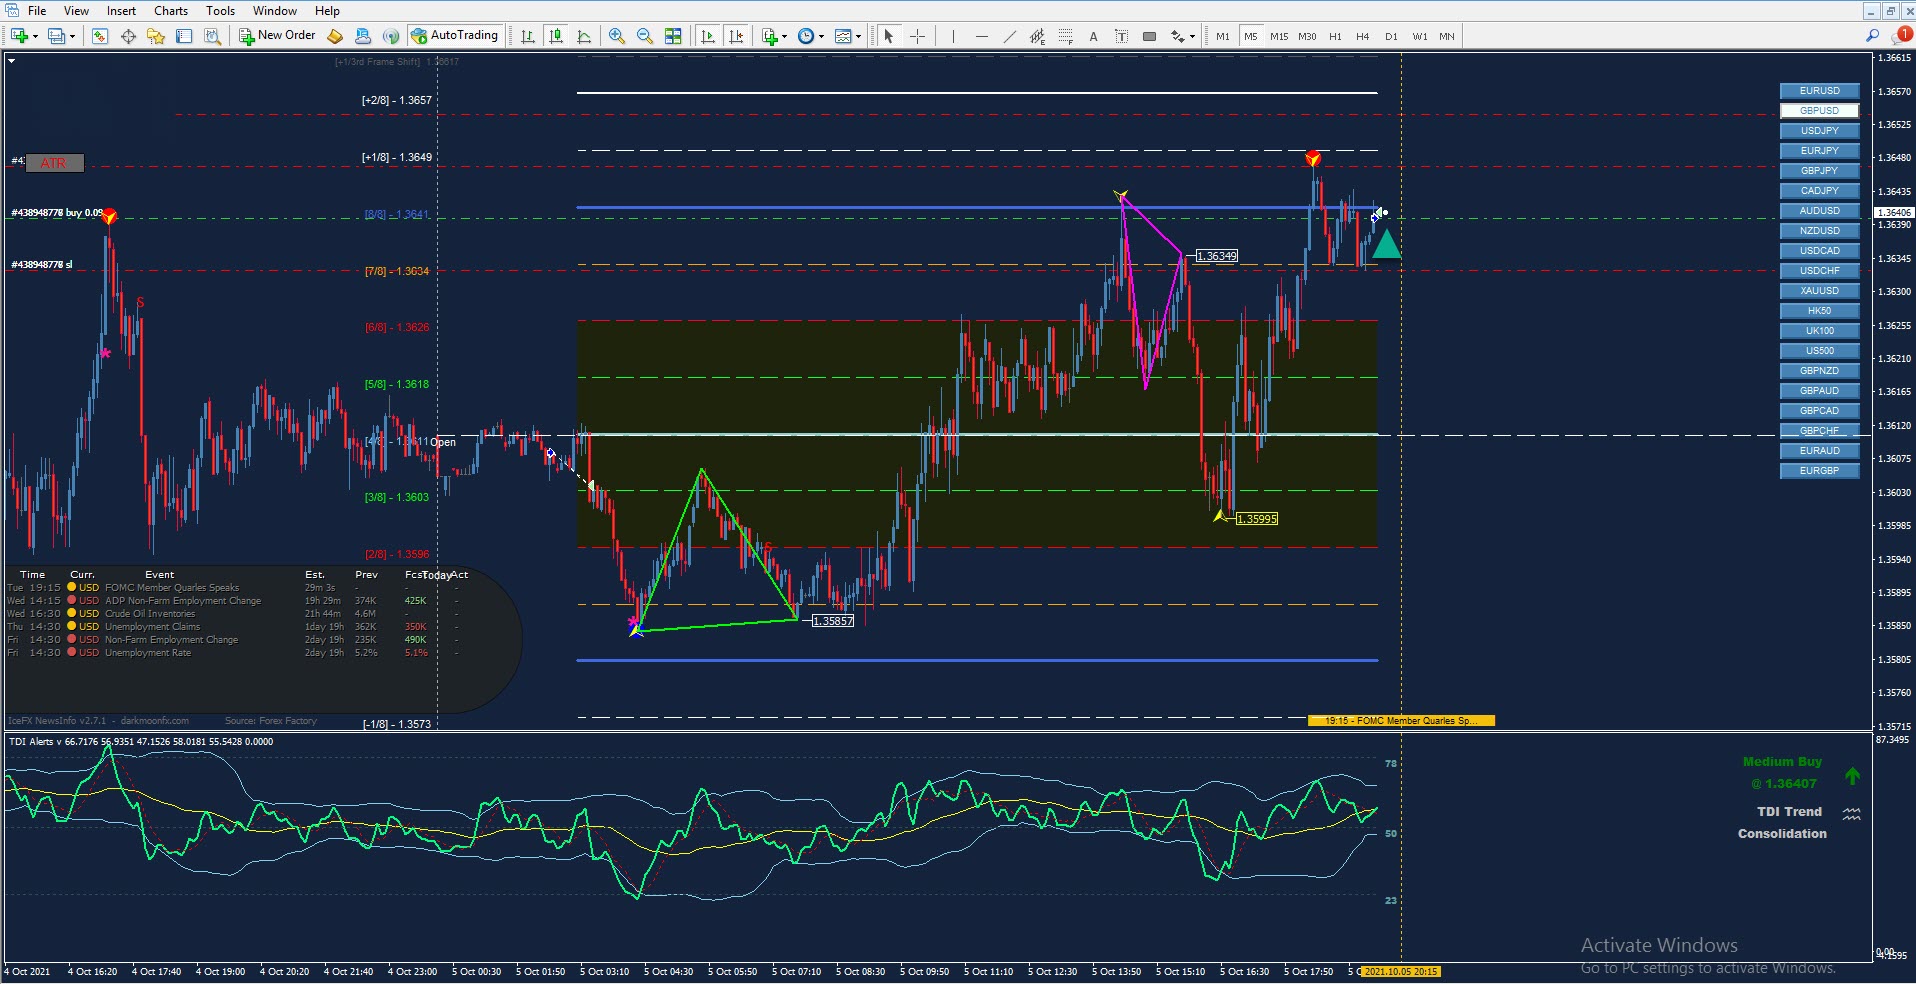Switch symbol to XAUUSD button
1916x984 pixels.
coord(1819,291)
